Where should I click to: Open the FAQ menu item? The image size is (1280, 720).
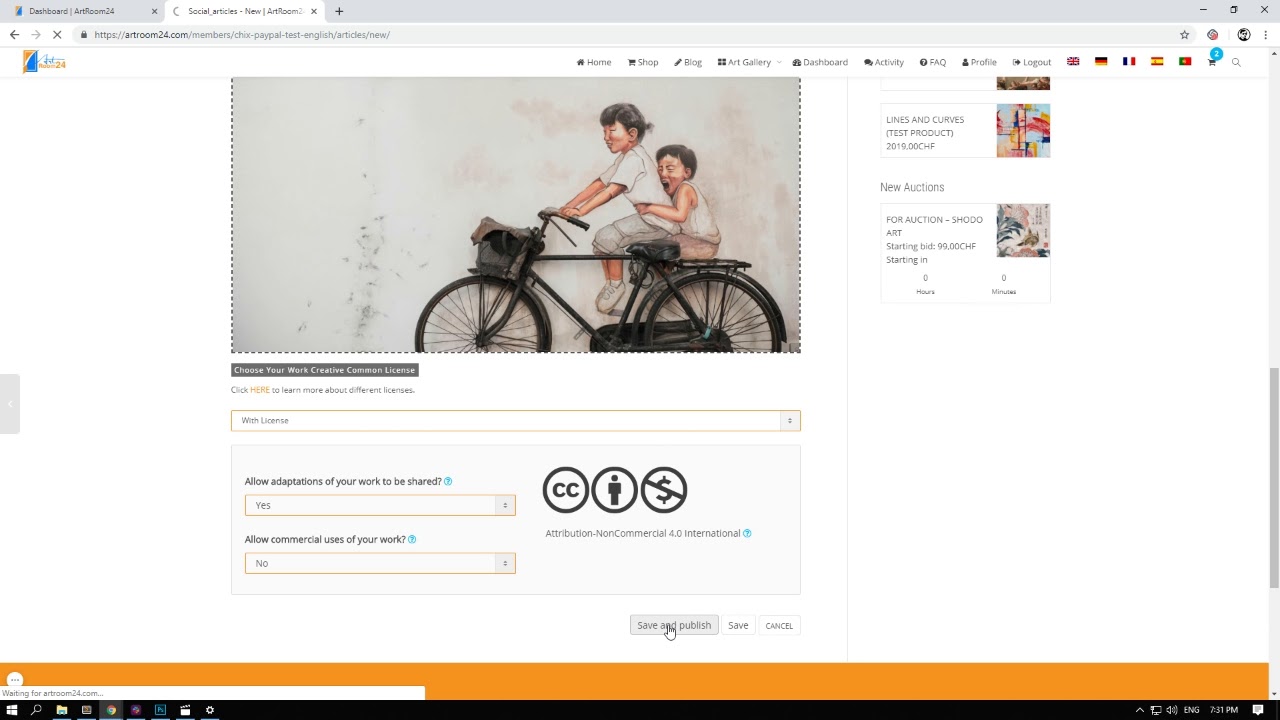(x=933, y=62)
